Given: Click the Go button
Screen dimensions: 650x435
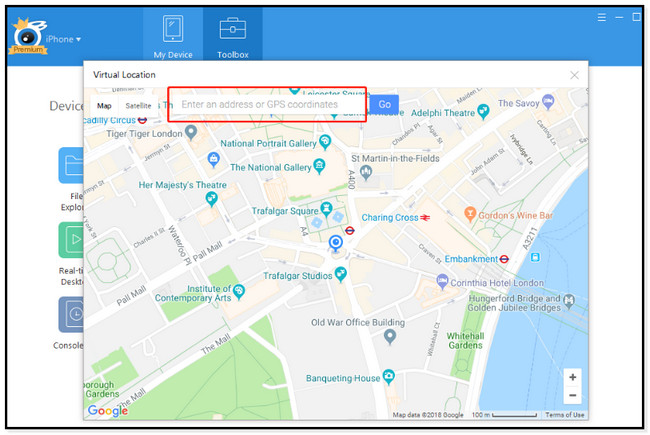Looking at the screenshot, I should pos(384,104).
